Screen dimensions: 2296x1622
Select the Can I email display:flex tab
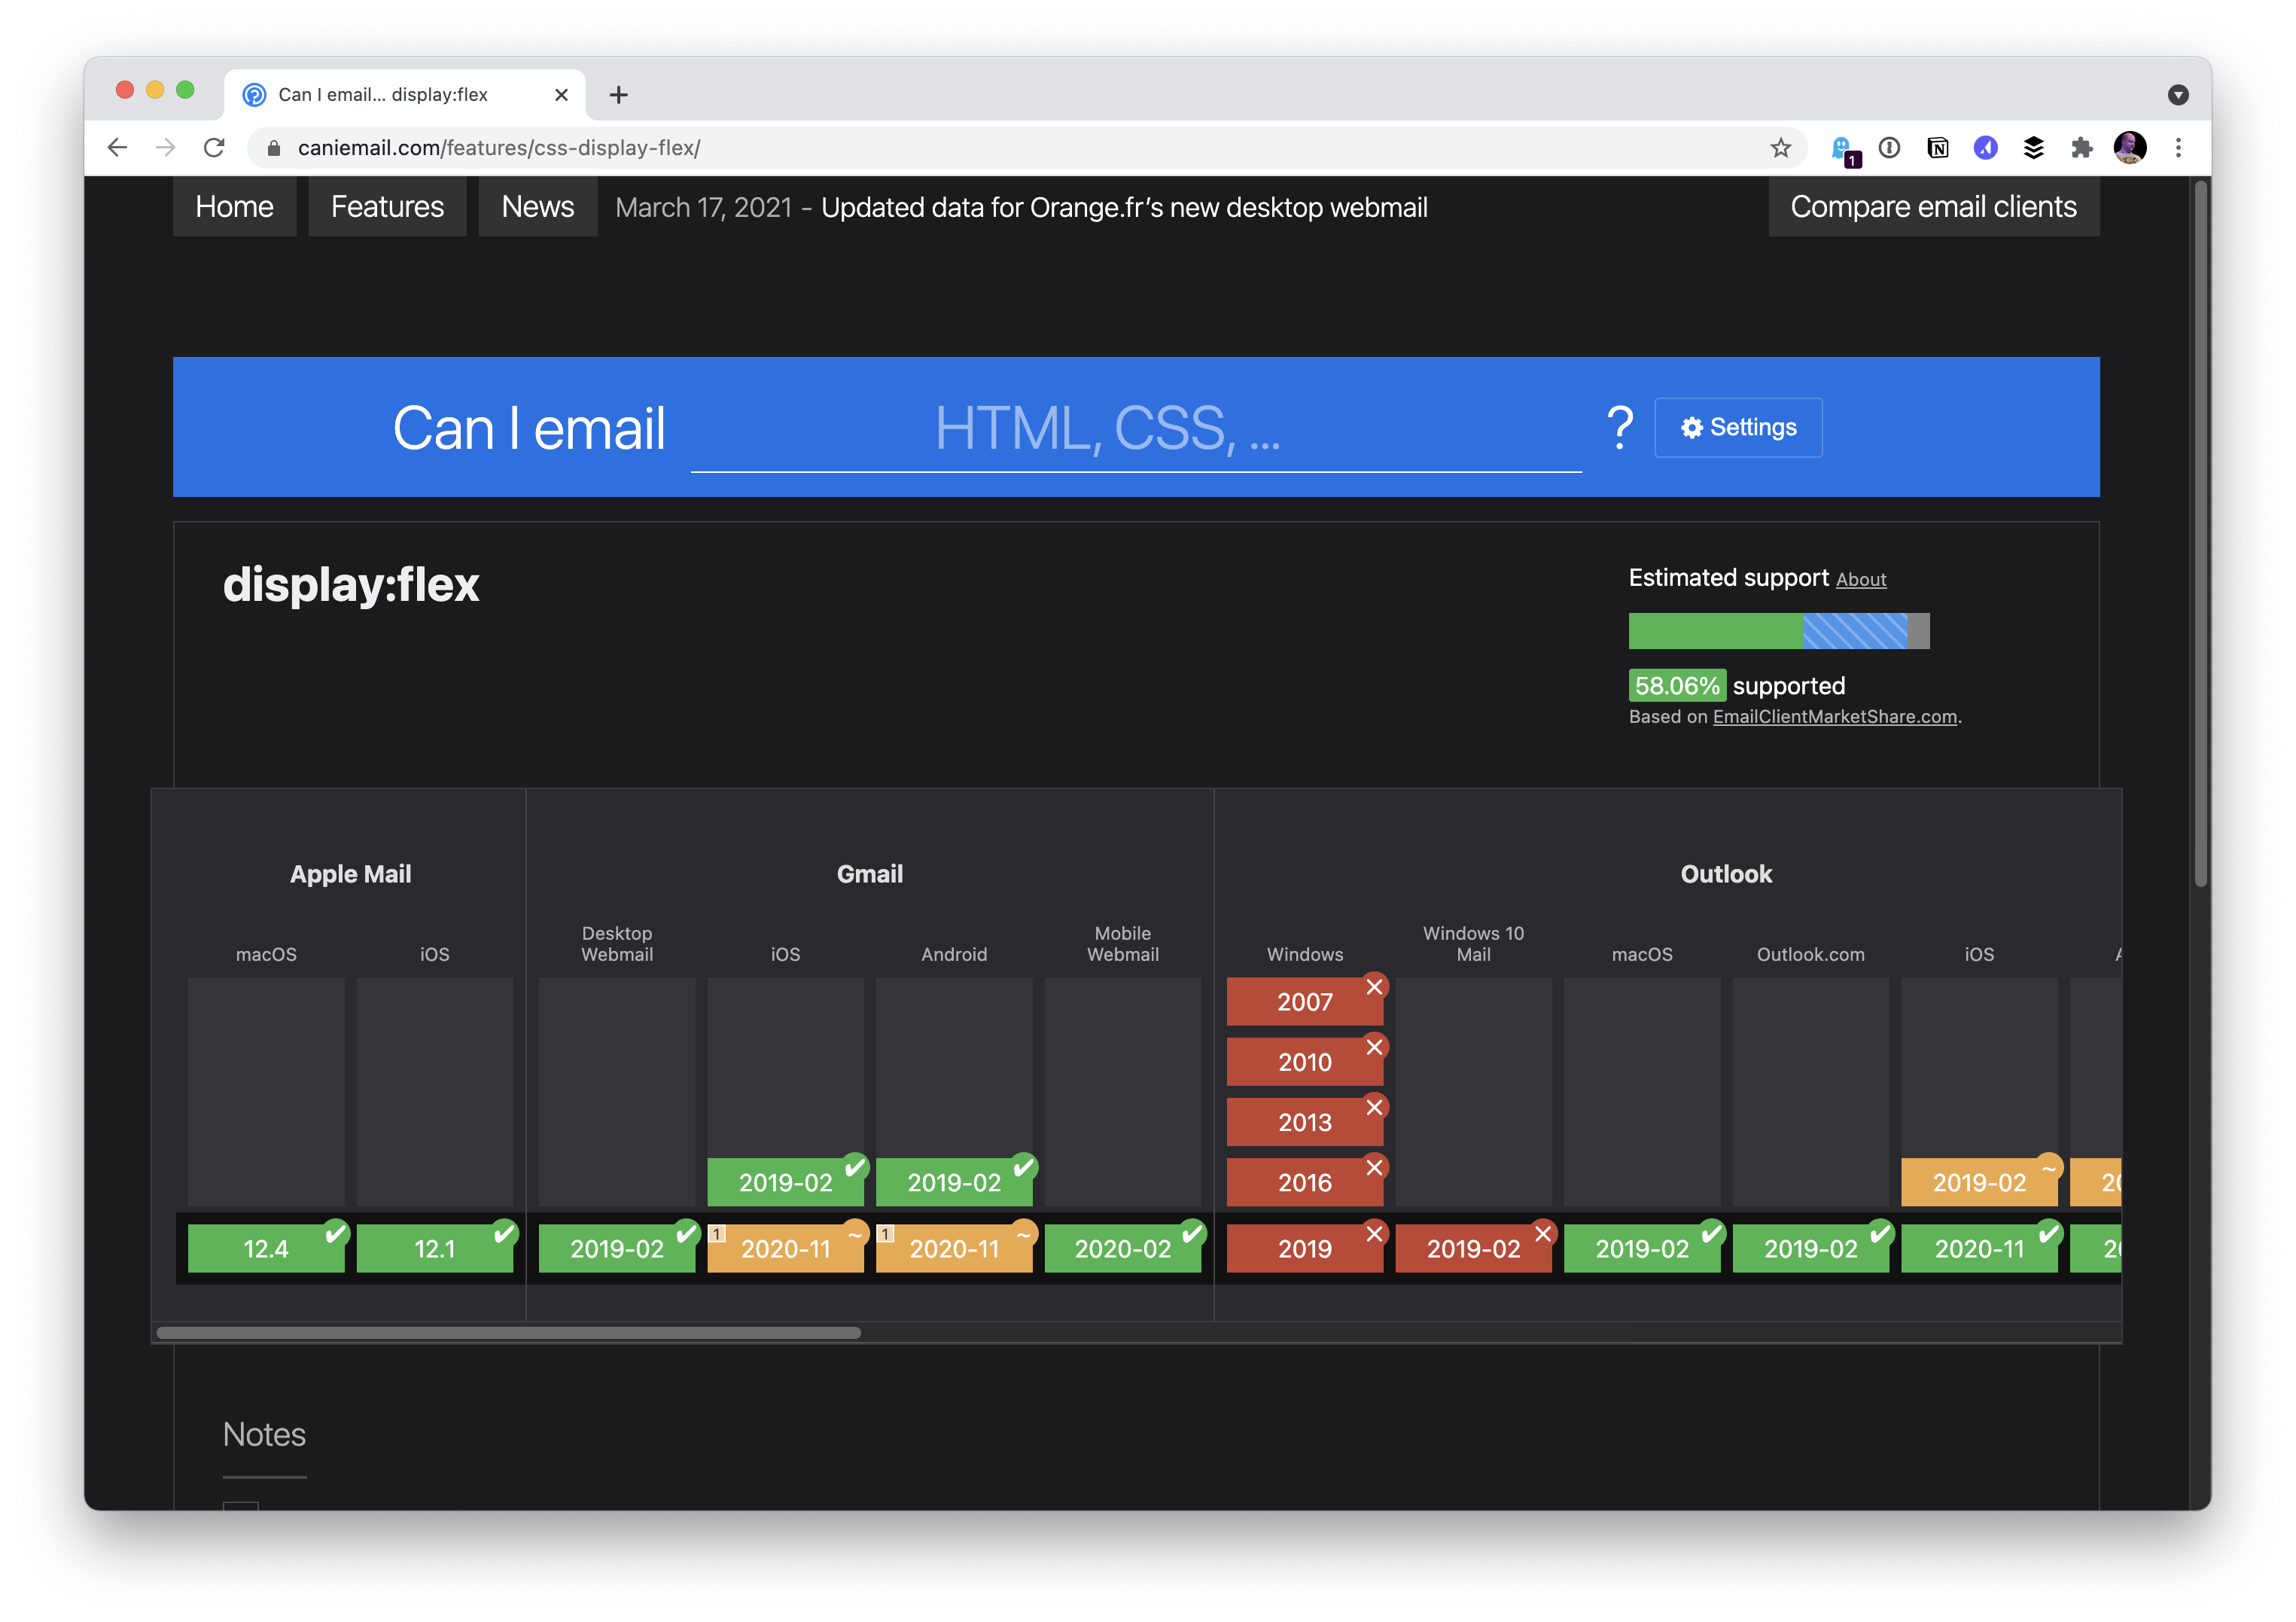tap(405, 95)
